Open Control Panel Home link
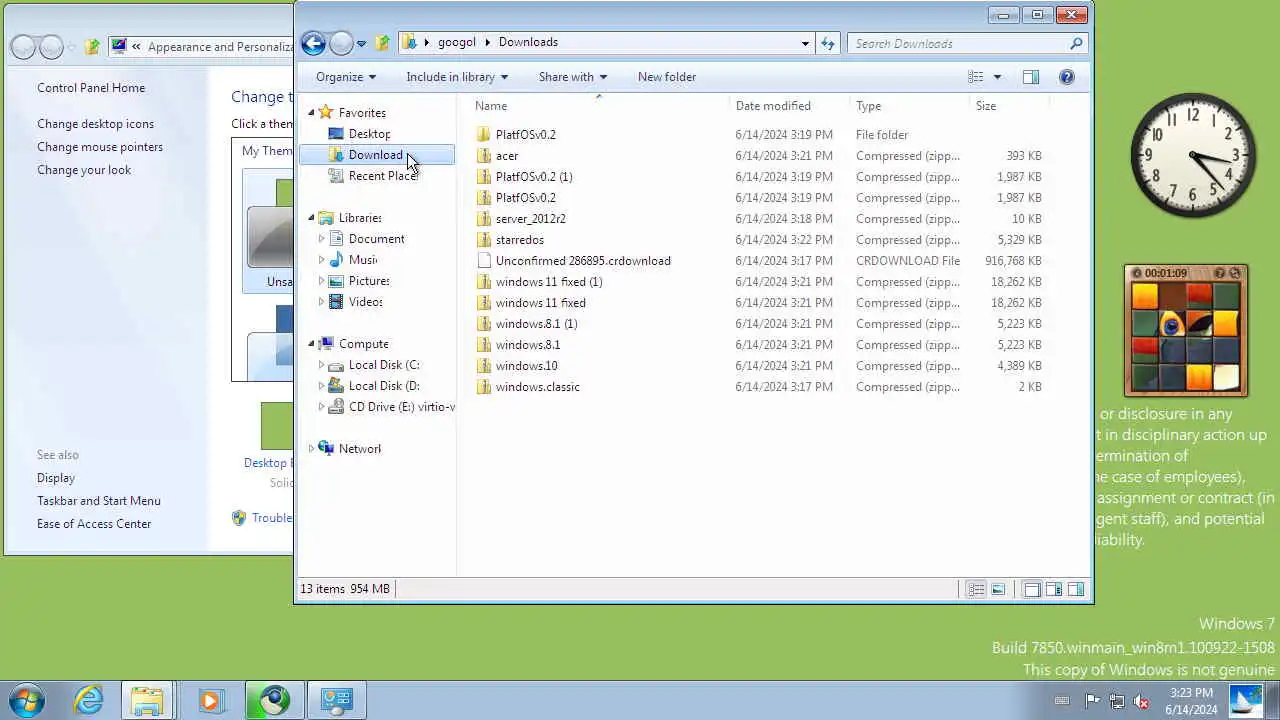Screen dimensions: 1280x720 point(91,88)
